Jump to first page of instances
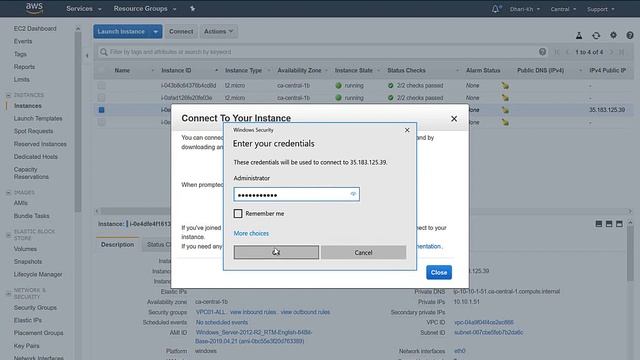Screen dimensions: 640x360 pos(557,52)
